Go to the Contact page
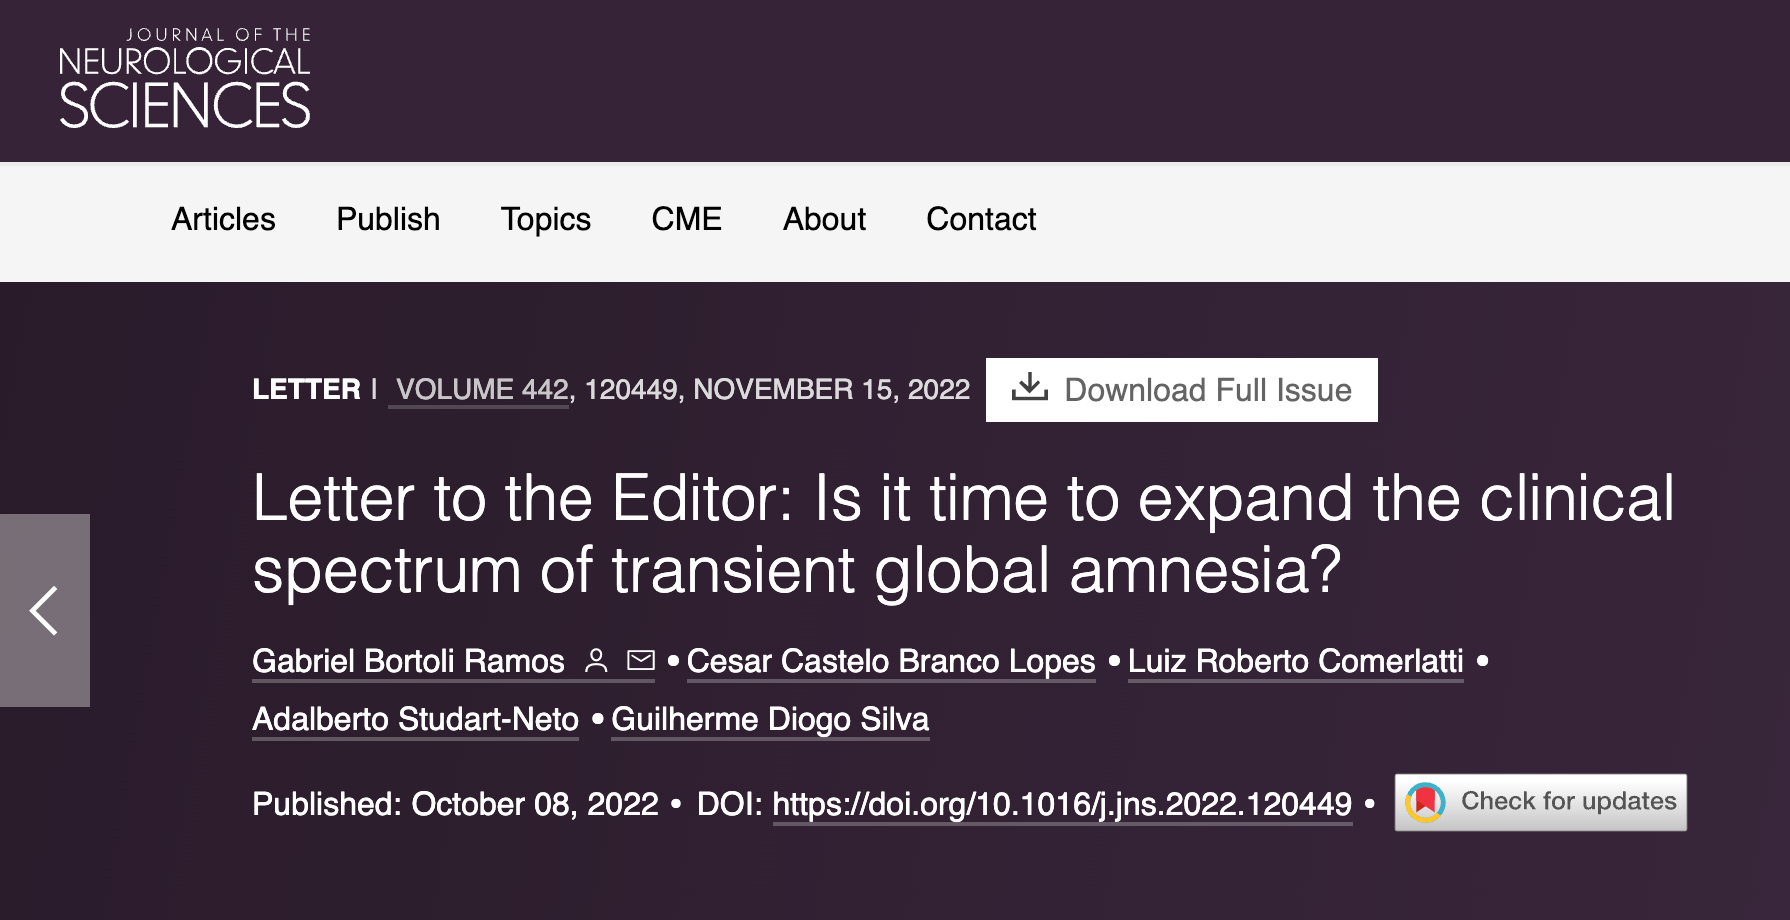This screenshot has width=1790, height=920. coord(980,220)
